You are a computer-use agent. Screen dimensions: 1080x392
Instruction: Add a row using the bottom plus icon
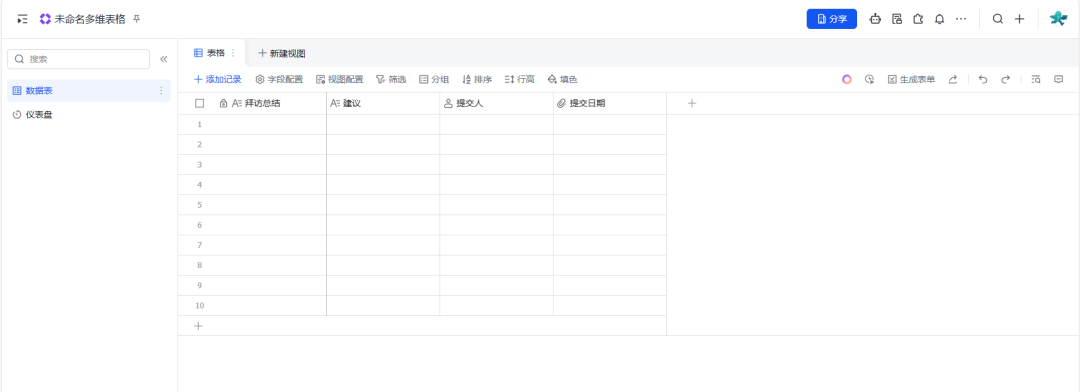(198, 326)
